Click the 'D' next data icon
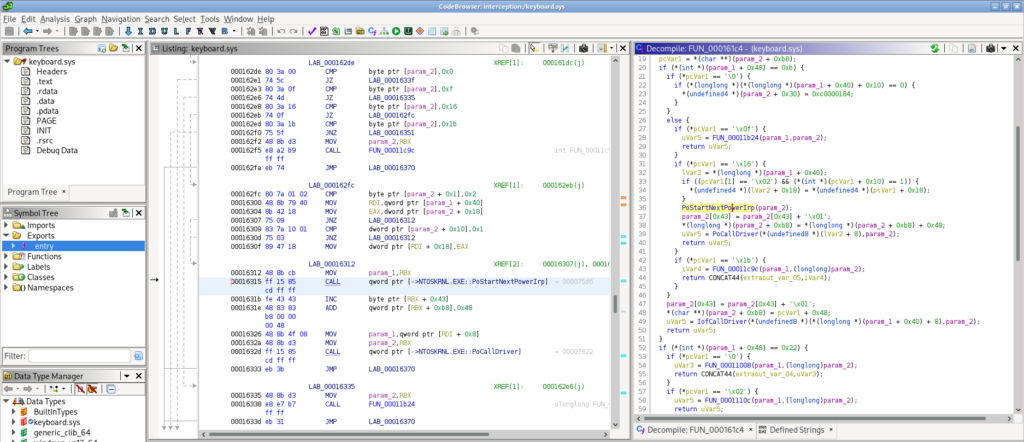Image resolution: width=1024 pixels, height=442 pixels. [x=150, y=31]
